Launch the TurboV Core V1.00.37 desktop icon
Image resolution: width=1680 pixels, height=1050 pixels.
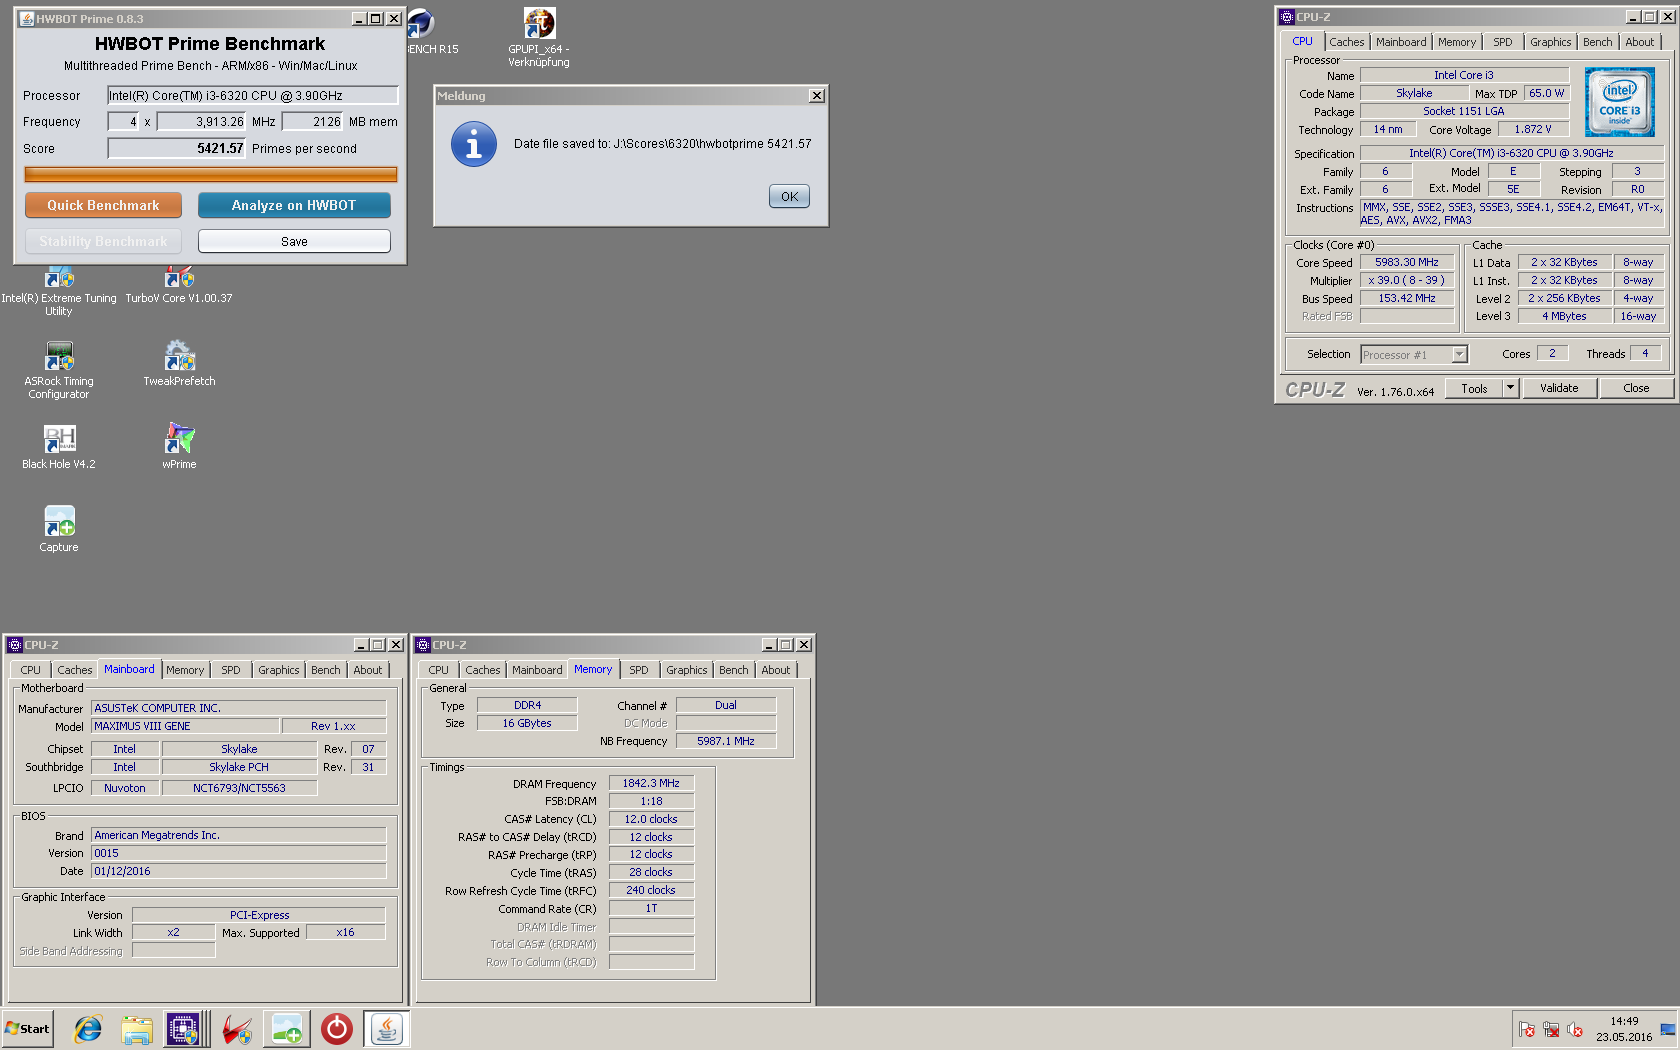(179, 285)
